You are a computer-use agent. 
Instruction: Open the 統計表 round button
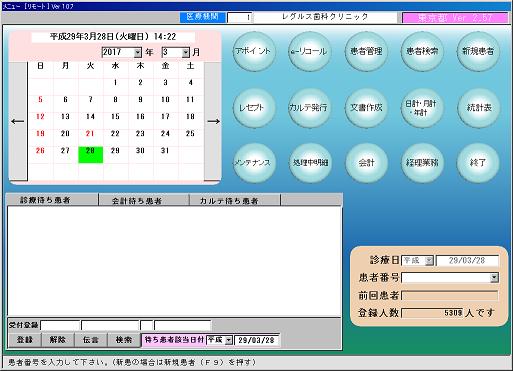pos(478,108)
